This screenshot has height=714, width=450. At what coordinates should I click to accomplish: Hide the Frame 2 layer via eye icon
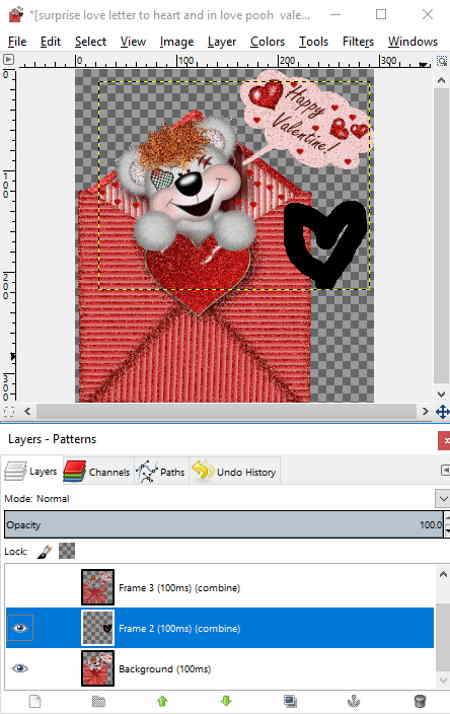coord(20,628)
